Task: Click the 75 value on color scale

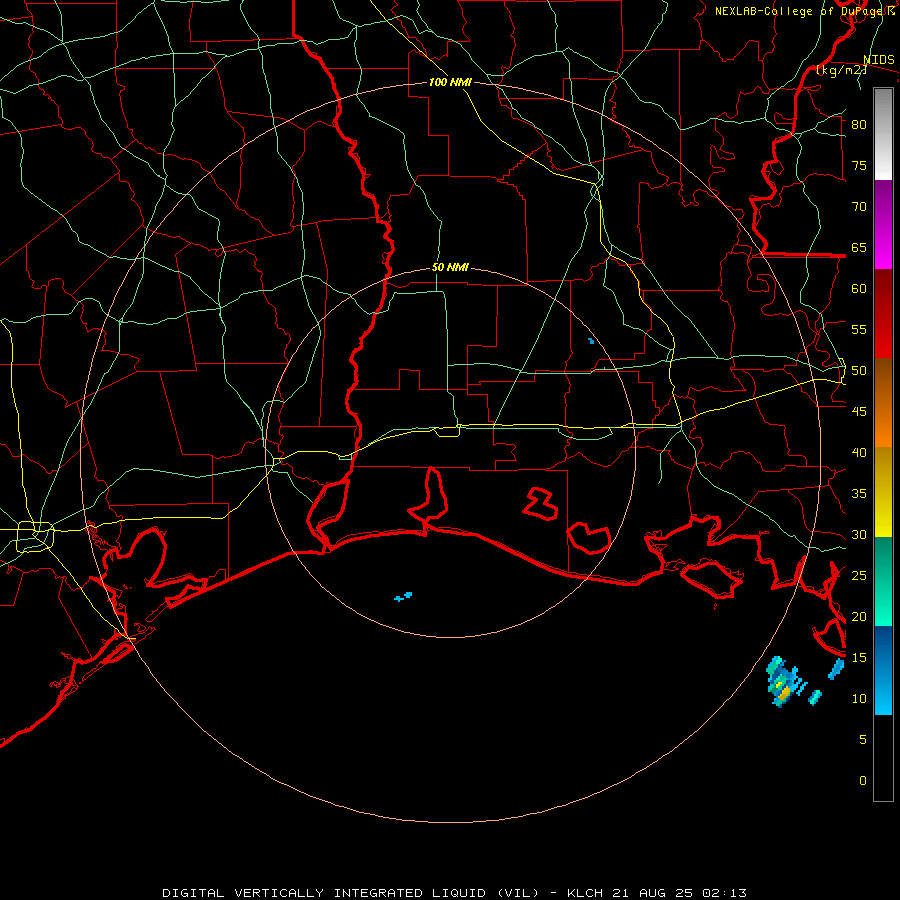Action: click(x=859, y=165)
